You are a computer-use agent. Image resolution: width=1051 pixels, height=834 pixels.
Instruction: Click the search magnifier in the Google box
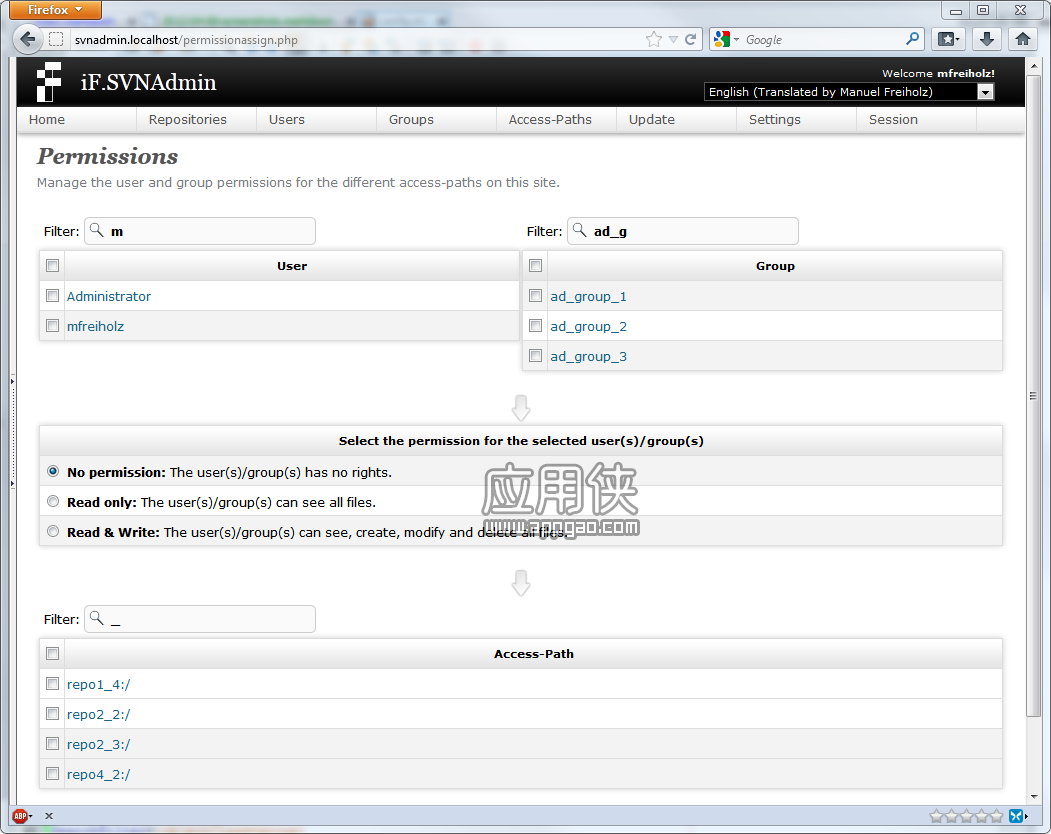(912, 39)
